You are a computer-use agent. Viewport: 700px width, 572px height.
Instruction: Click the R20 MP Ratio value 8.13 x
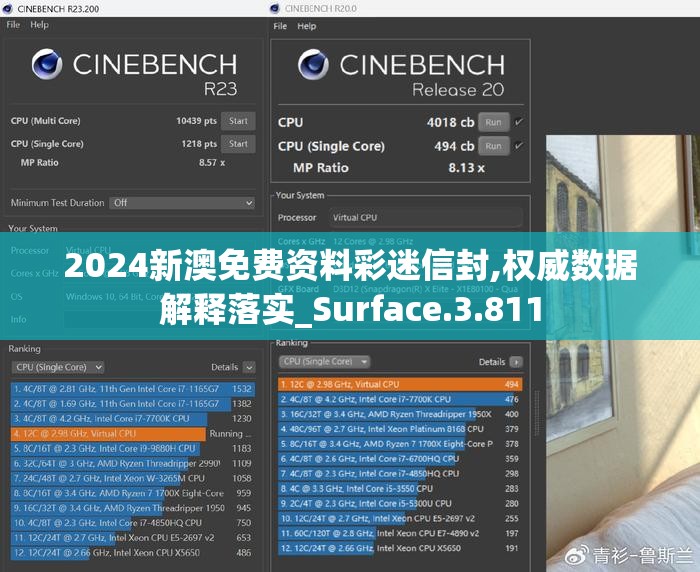point(467,168)
